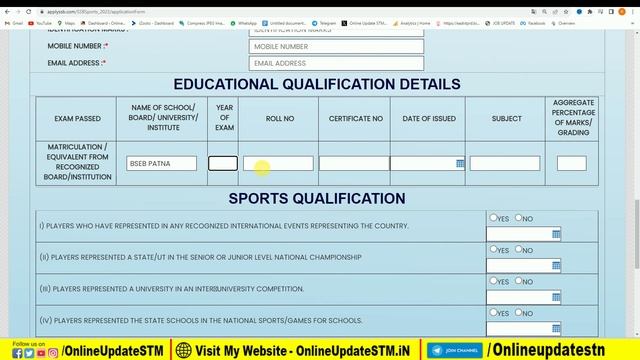
Task: Click the Facebook follow icon in banner
Action: [x=17, y=353]
